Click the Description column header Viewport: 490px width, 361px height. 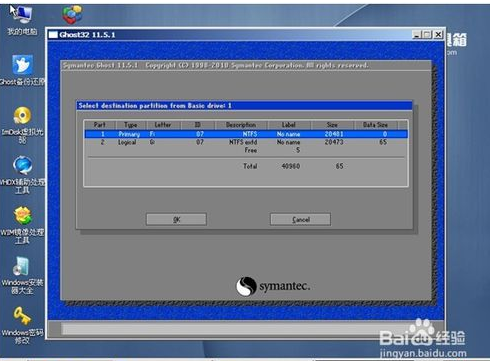[241, 125]
